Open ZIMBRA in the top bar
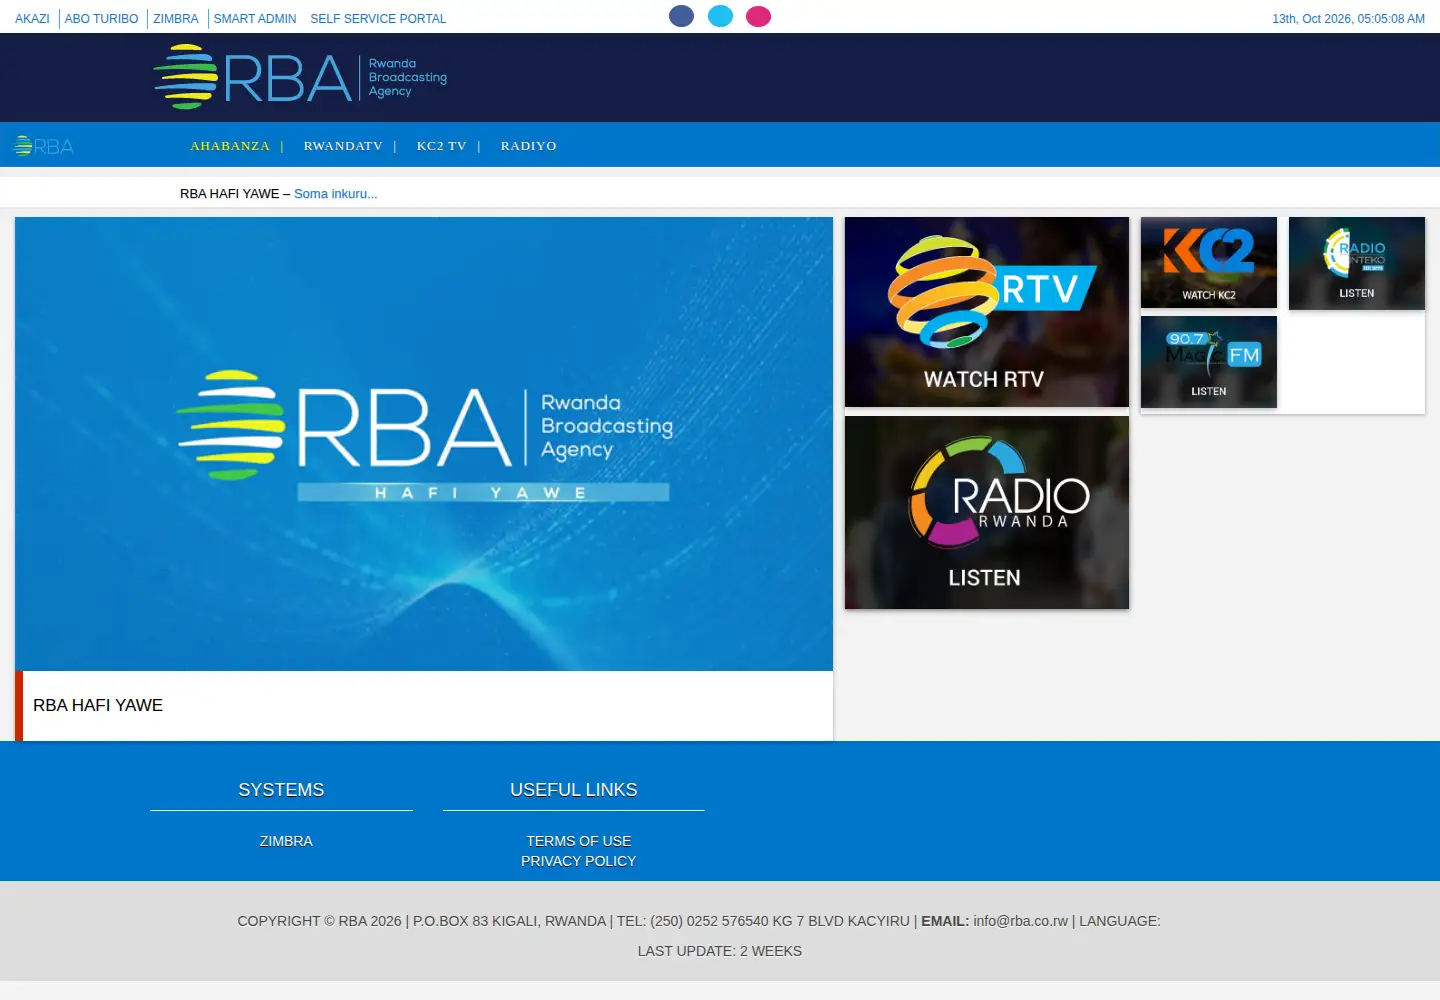This screenshot has width=1440, height=1000. [176, 19]
